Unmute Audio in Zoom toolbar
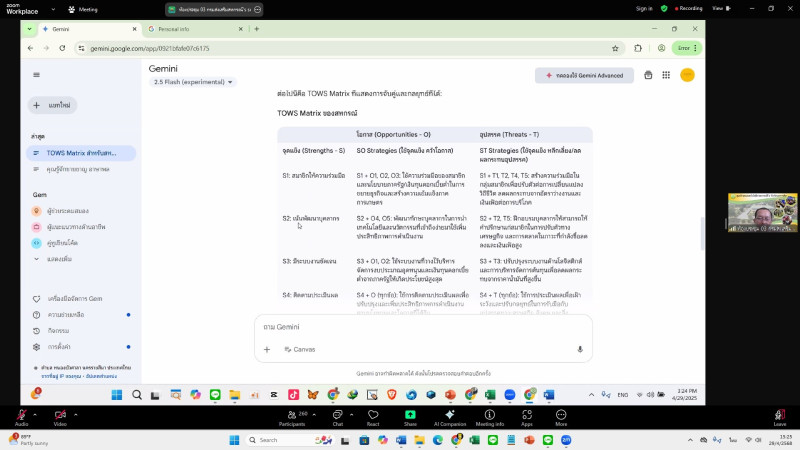800x450 pixels. tap(21, 417)
